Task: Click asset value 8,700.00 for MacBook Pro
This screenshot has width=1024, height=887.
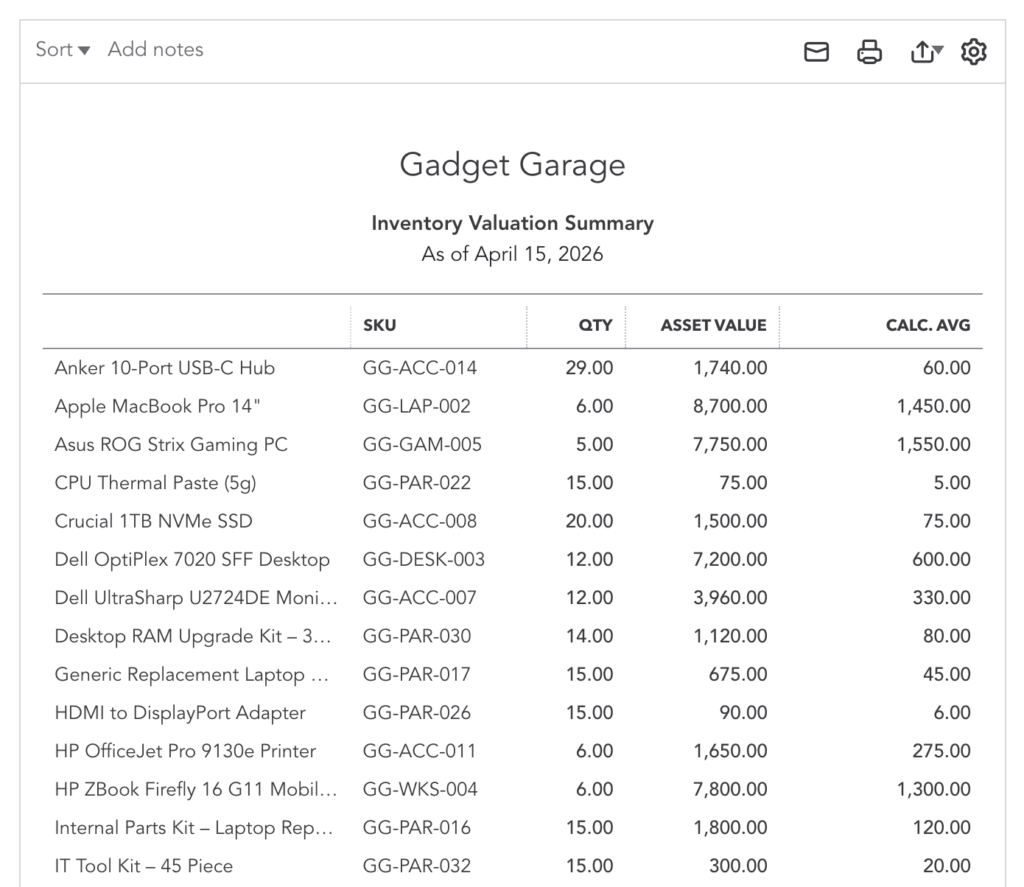Action: (730, 406)
